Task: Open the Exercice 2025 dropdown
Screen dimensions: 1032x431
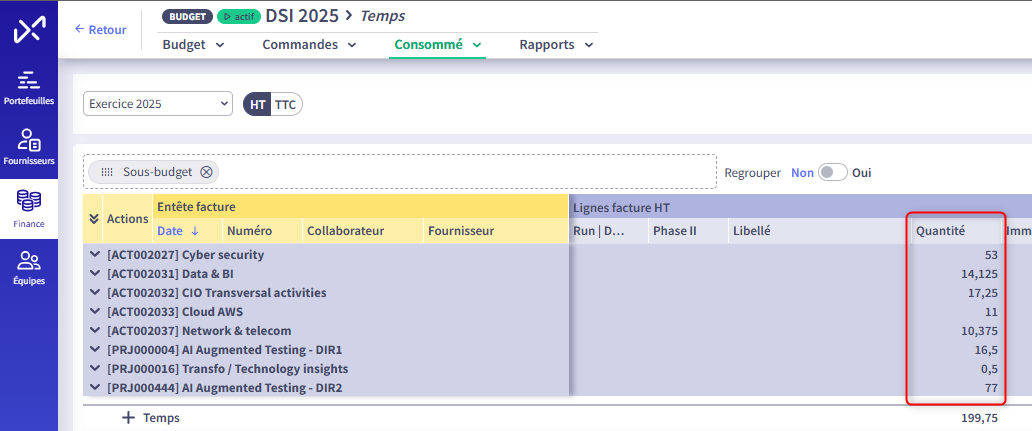Action: 158,104
